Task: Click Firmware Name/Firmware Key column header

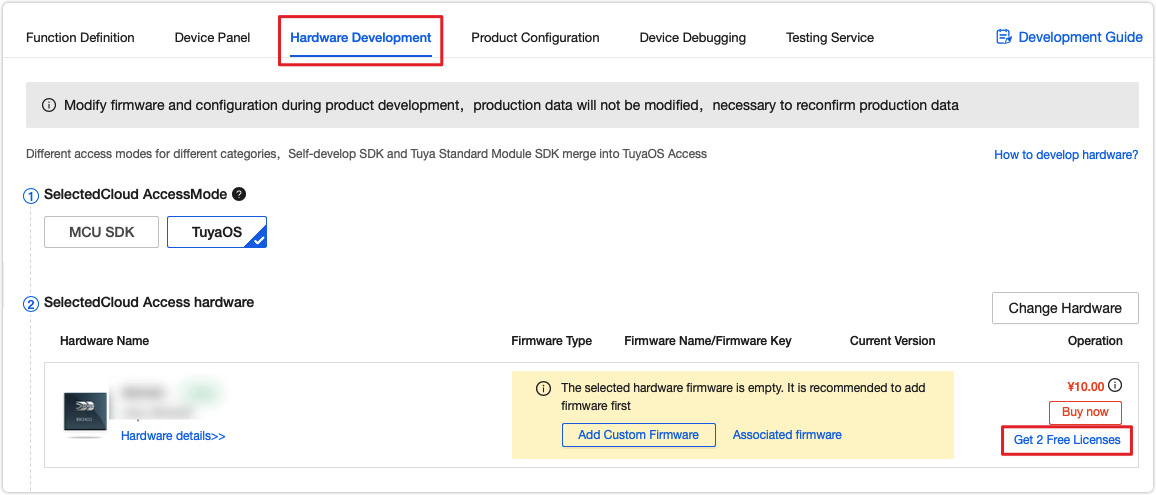Action: click(x=708, y=341)
